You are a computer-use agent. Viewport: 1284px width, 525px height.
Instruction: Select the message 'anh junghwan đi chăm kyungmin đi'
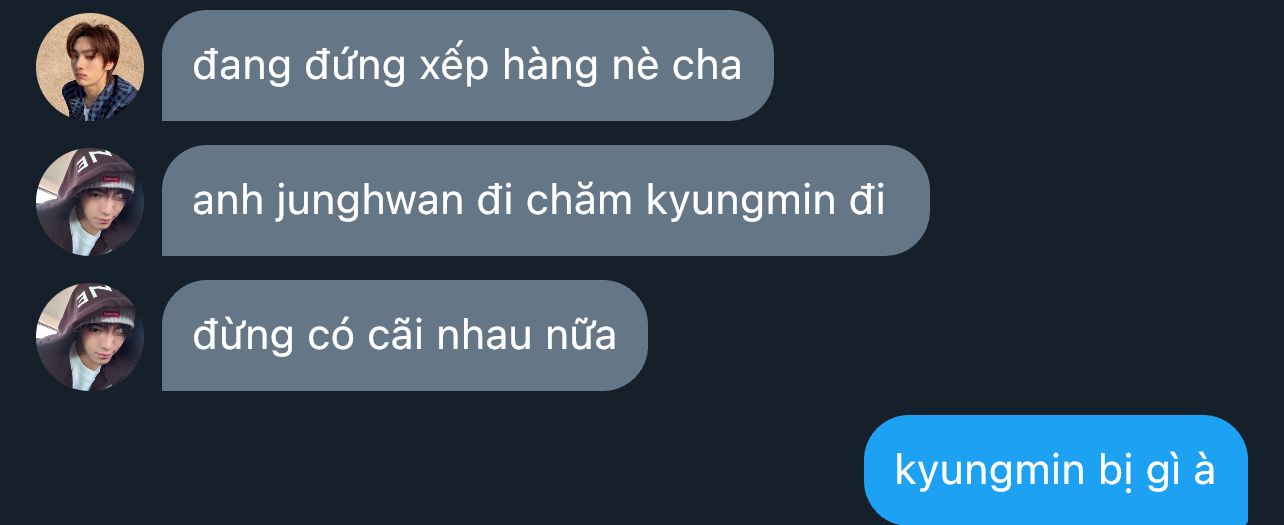[x=546, y=201]
